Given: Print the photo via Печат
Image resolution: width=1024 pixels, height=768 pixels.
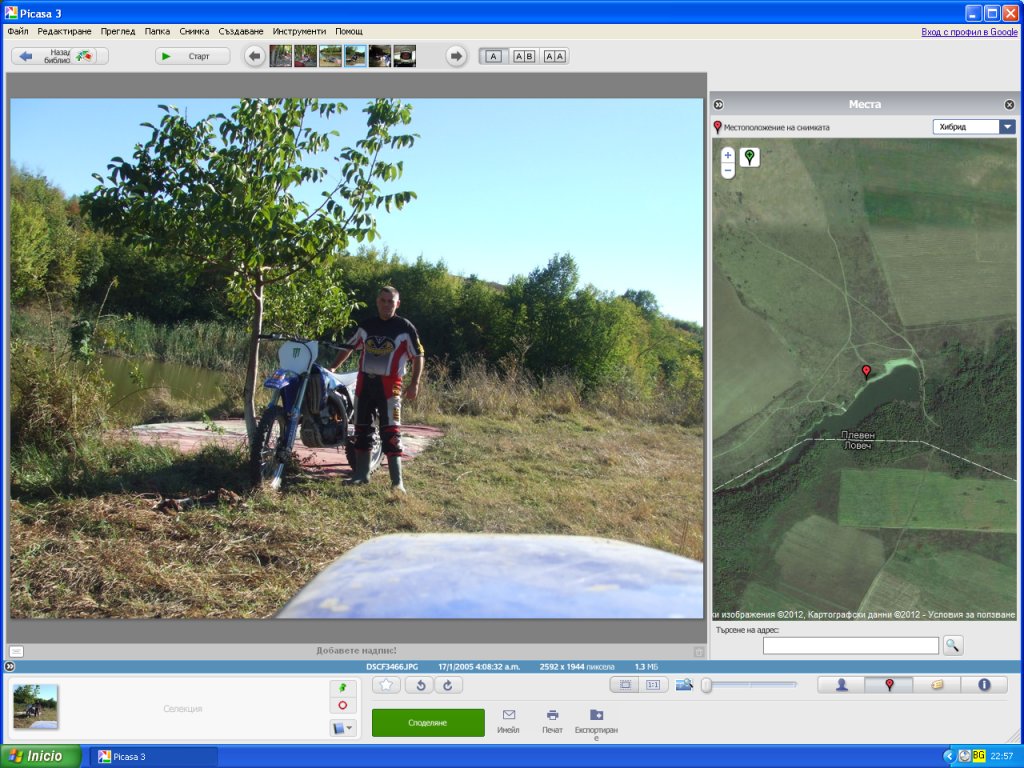Looking at the screenshot, I should (552, 722).
